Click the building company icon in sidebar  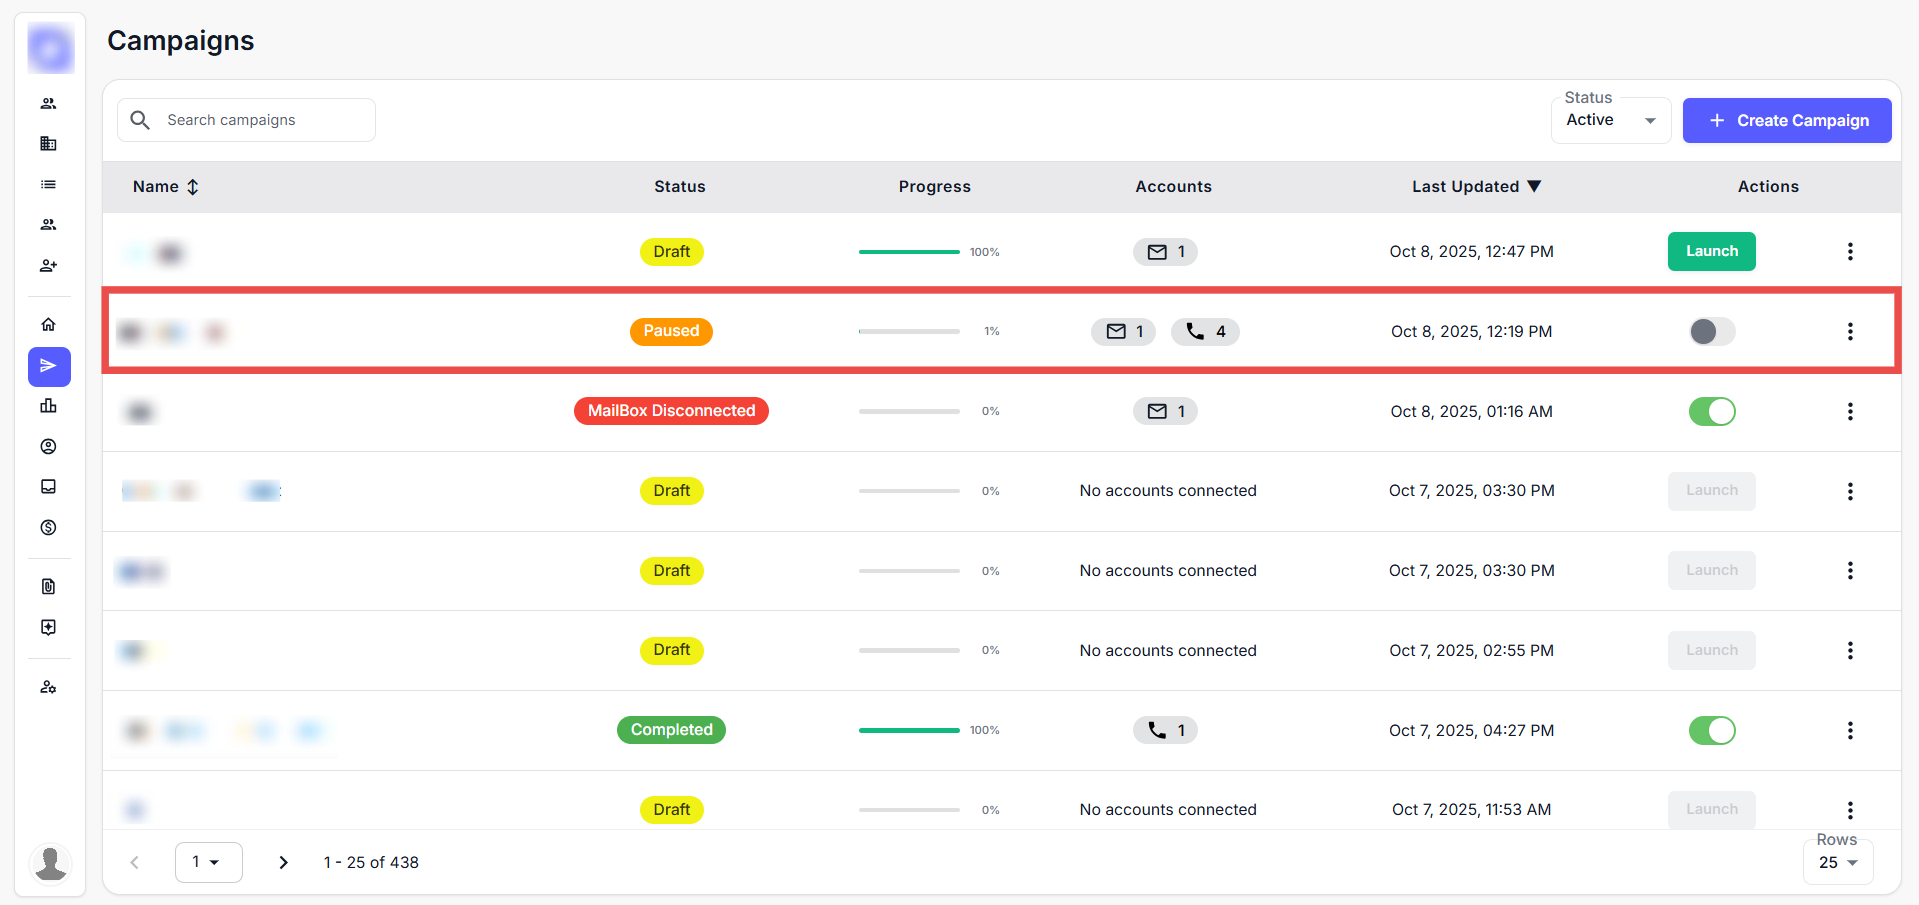pos(48,144)
